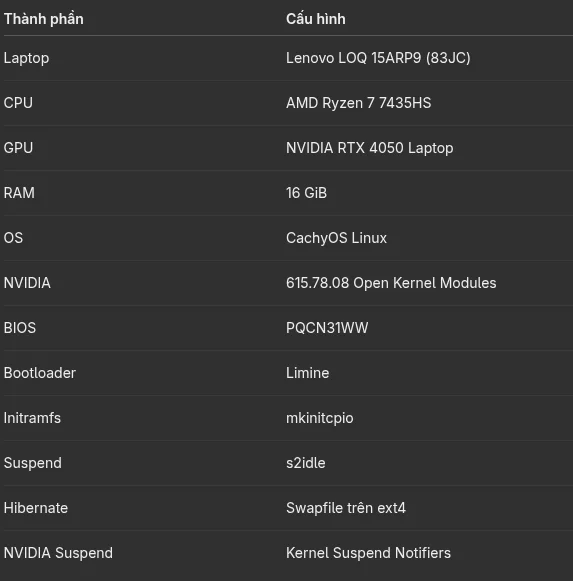Click the 'Cấu hình' column header
Screen dimensions: 573x581
tap(316, 19)
